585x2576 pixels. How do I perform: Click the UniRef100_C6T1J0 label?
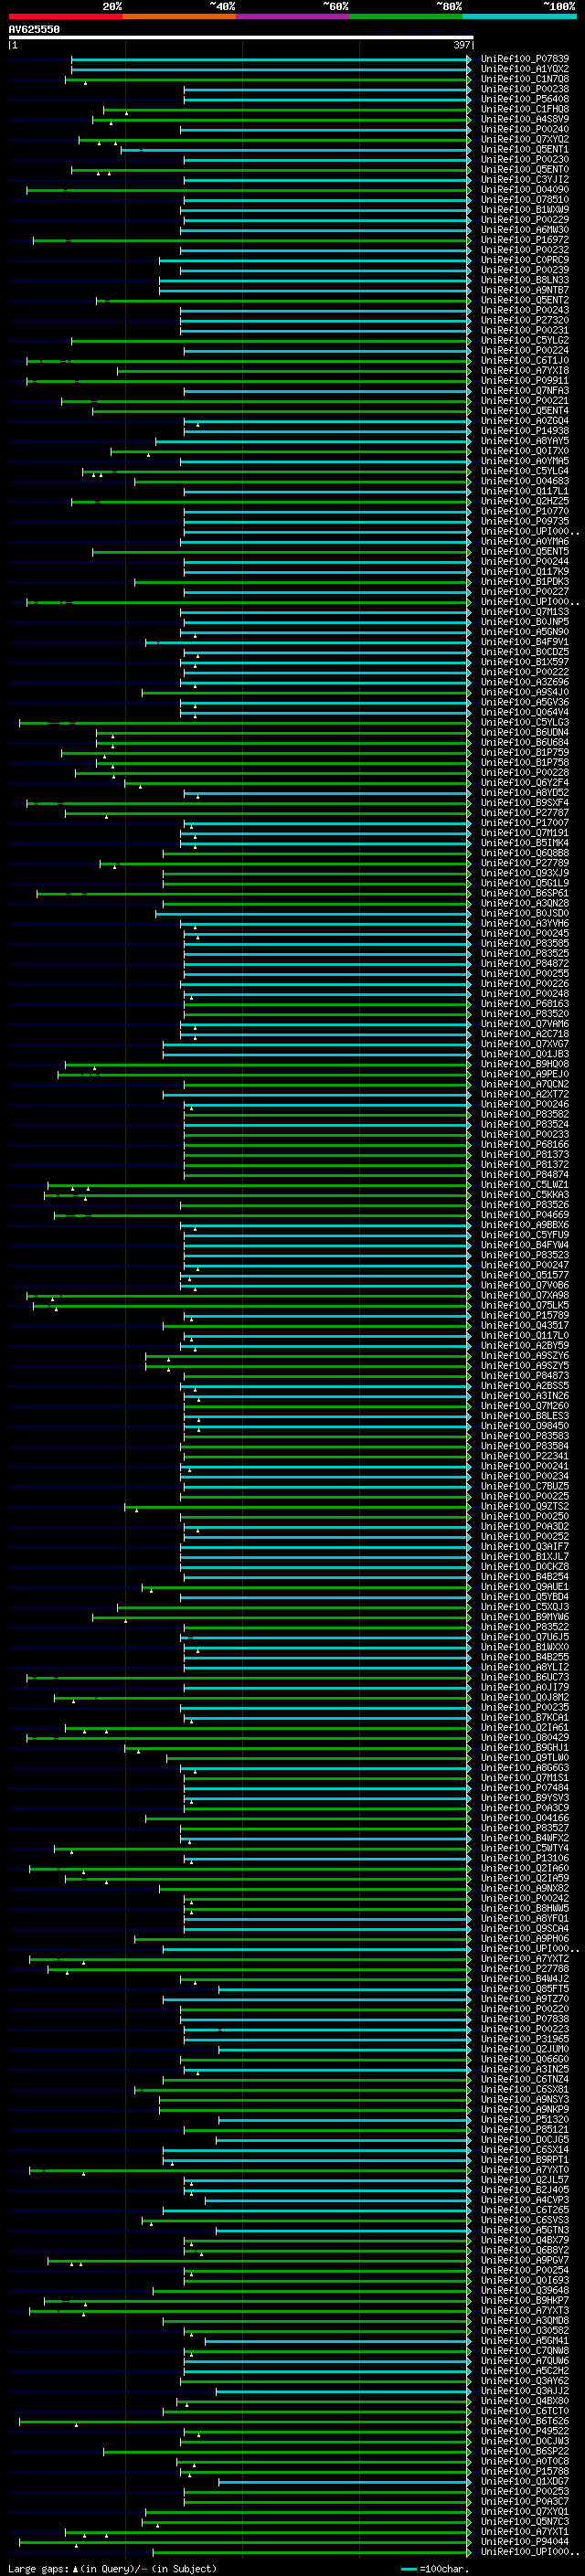524,361
